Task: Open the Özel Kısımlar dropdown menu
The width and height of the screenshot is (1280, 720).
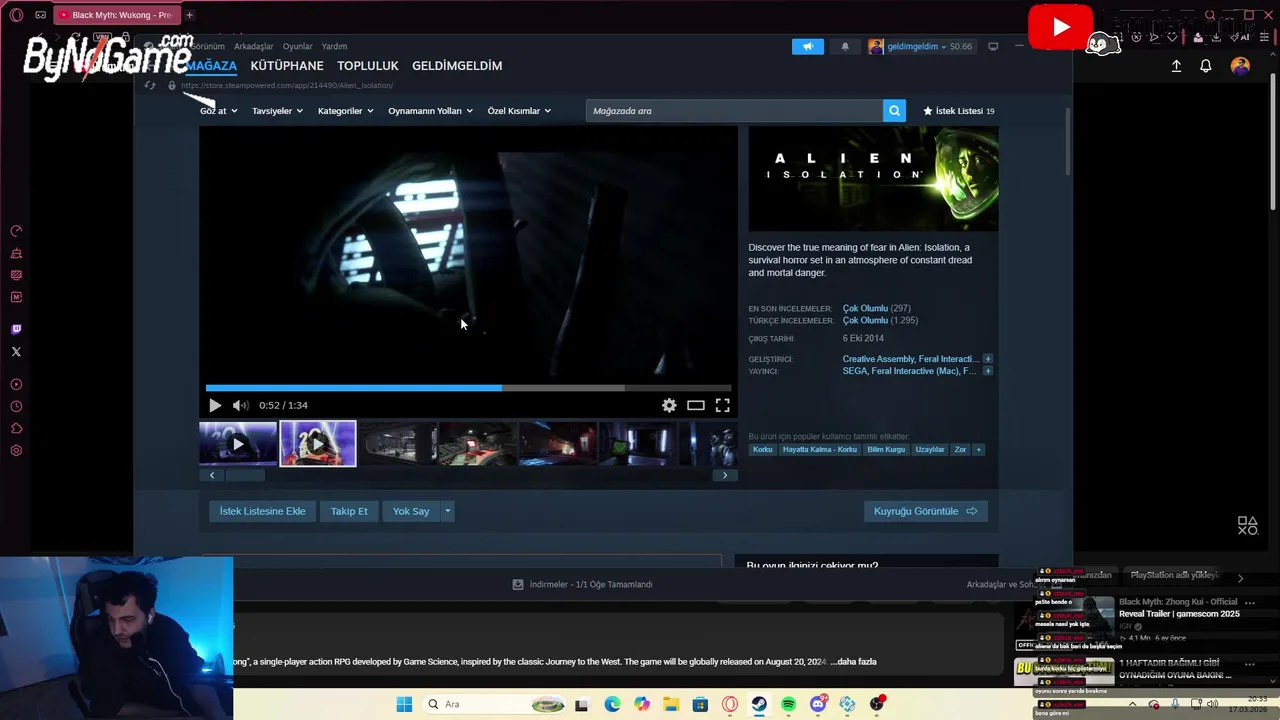Action: coord(519,111)
